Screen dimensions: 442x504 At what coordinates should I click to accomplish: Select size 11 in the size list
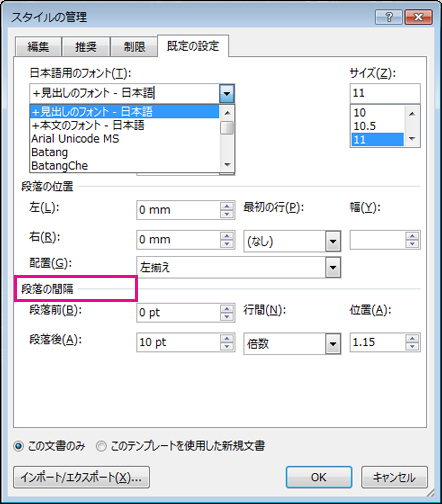point(377,139)
